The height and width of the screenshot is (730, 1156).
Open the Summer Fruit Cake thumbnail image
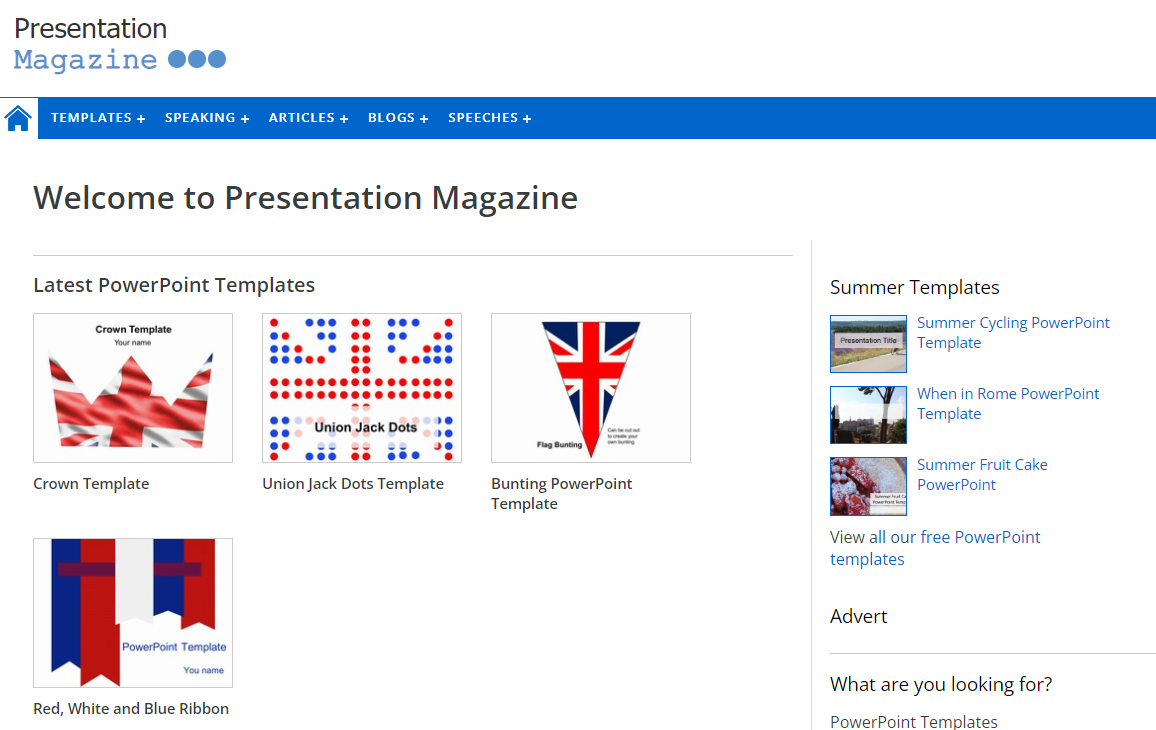click(x=868, y=486)
